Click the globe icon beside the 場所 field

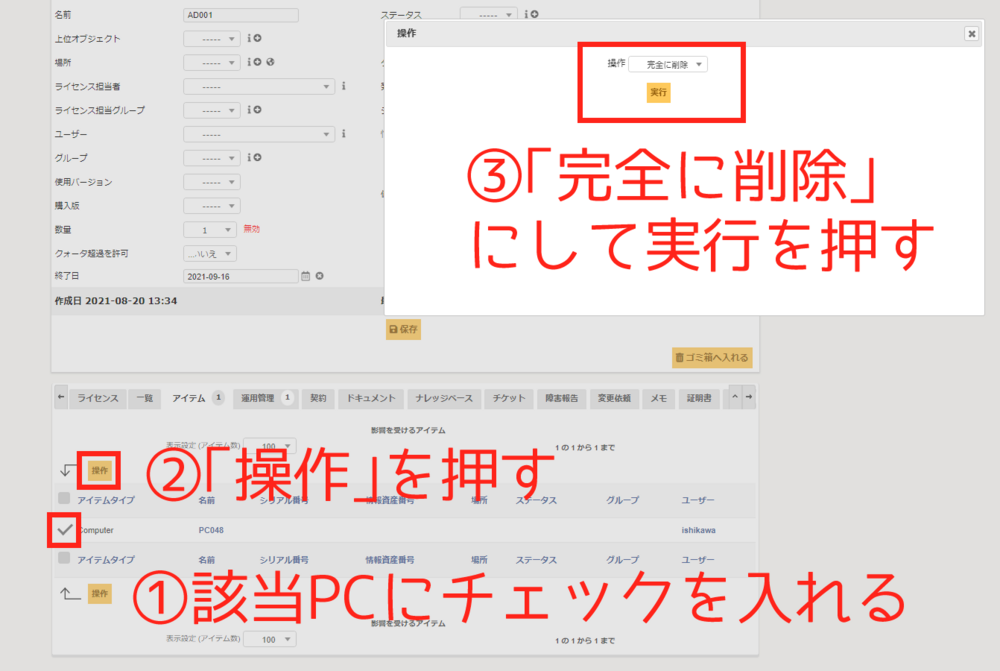(270, 62)
